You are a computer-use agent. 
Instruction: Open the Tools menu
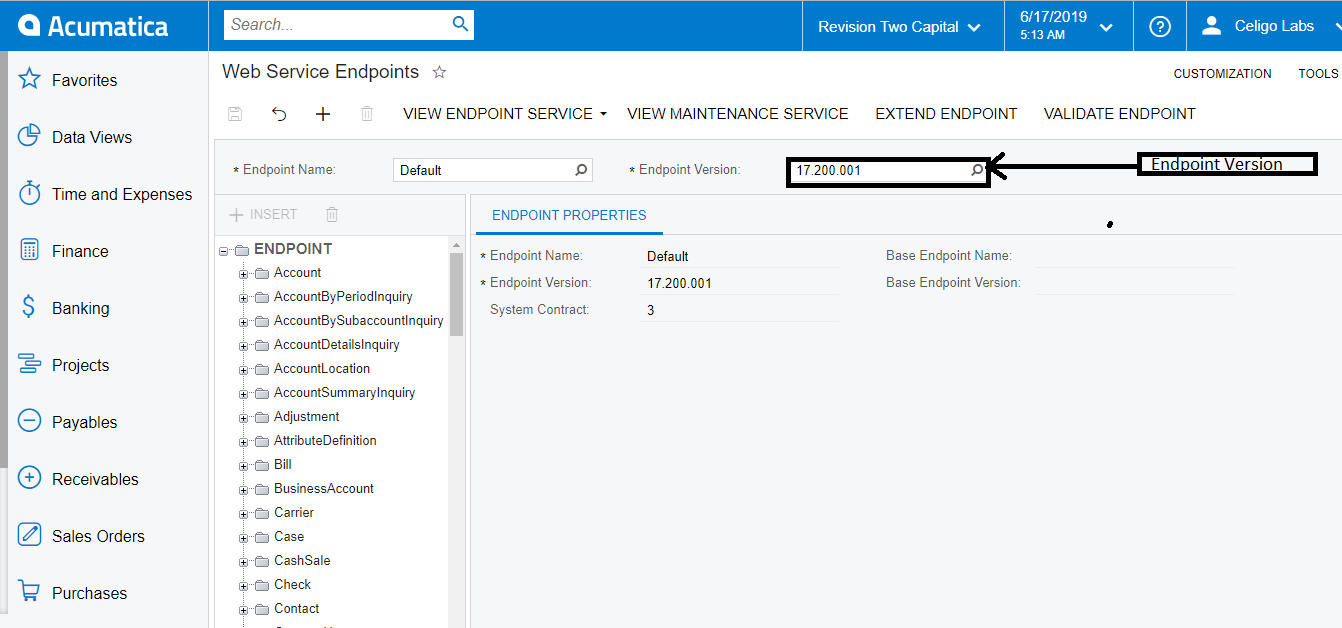point(1318,74)
